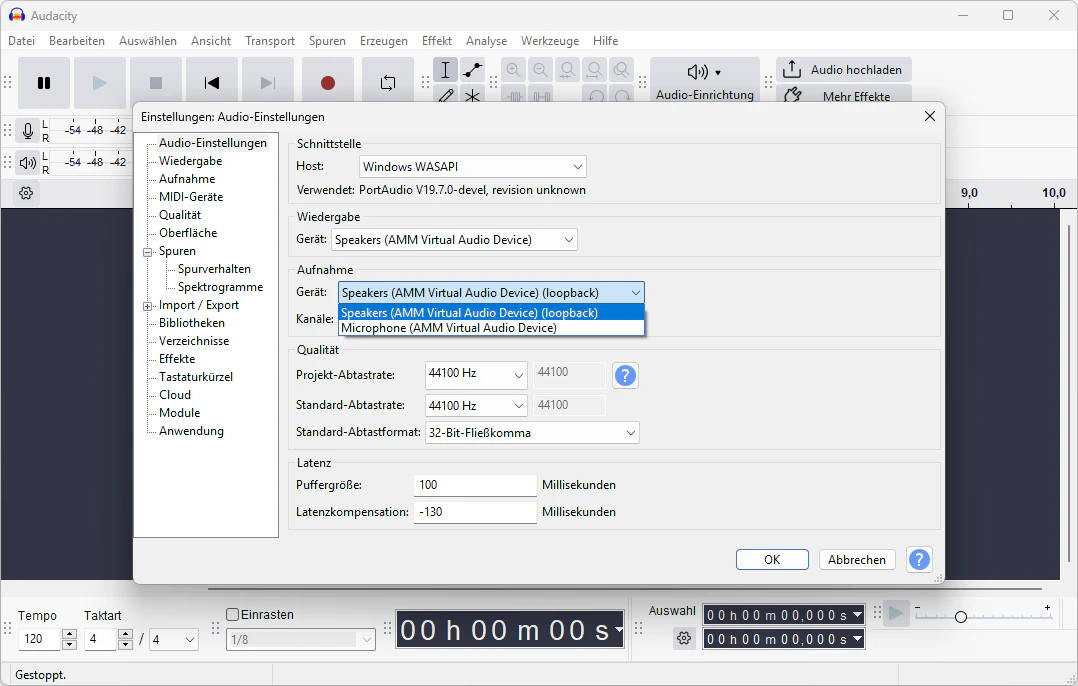Confirm settings with the OK button
Image resolution: width=1078 pixels, height=686 pixels.
[x=772, y=560]
